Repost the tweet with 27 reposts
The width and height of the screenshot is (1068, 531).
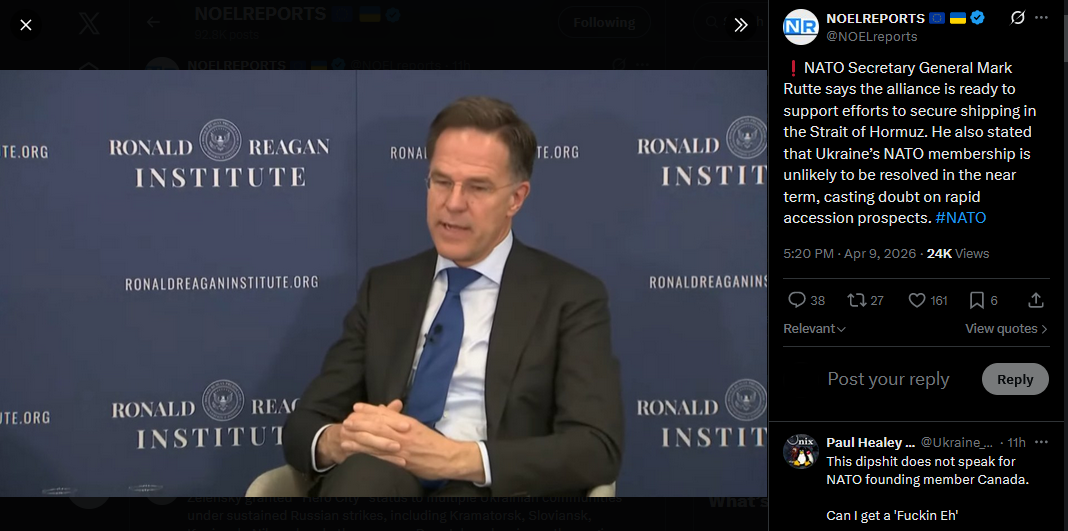pos(855,300)
